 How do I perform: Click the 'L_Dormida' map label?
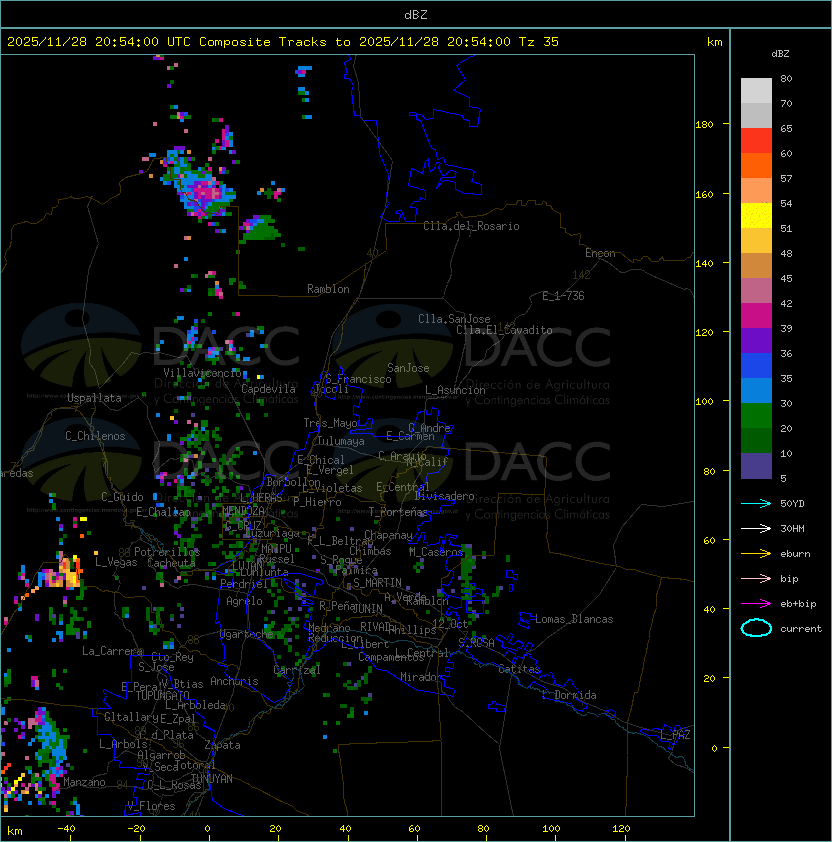(x=569, y=695)
